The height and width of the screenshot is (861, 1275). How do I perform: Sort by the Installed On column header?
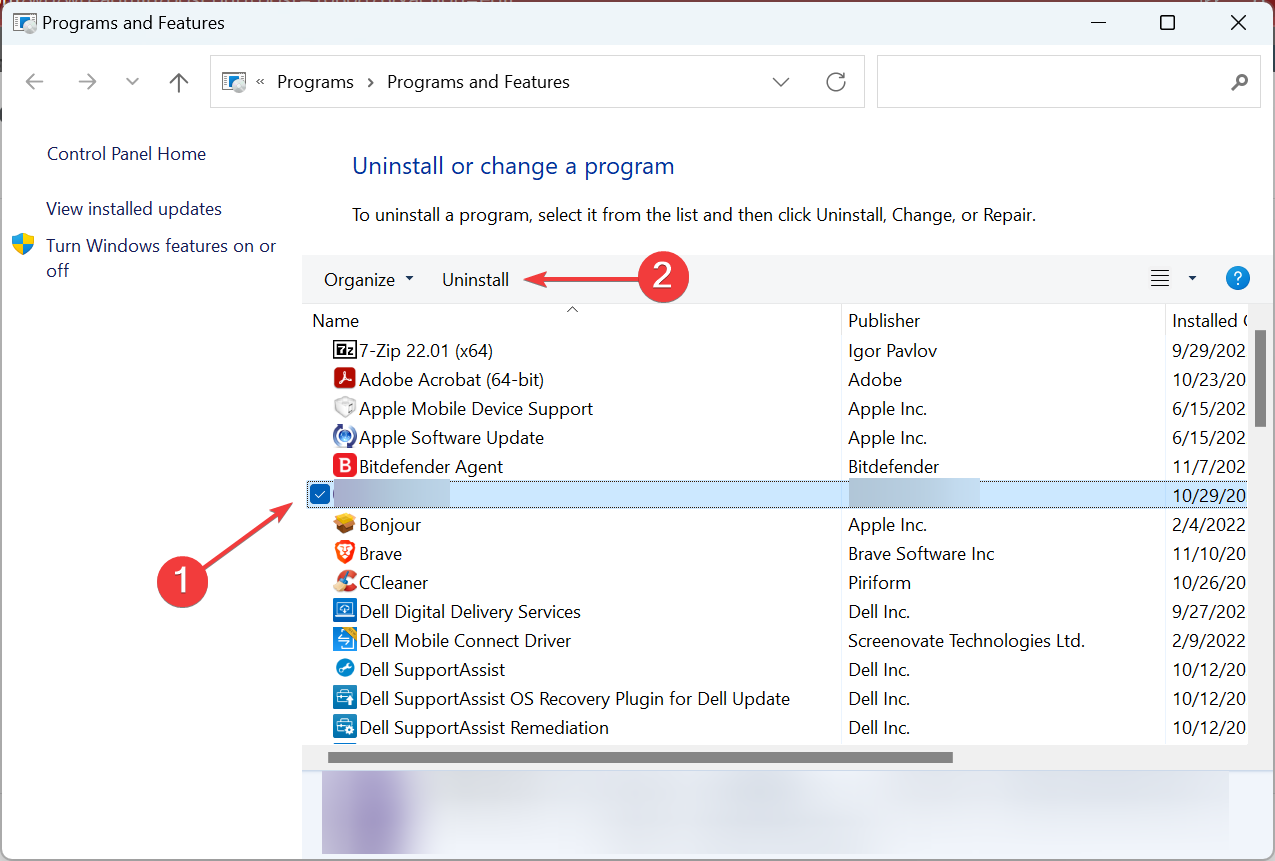(1208, 321)
